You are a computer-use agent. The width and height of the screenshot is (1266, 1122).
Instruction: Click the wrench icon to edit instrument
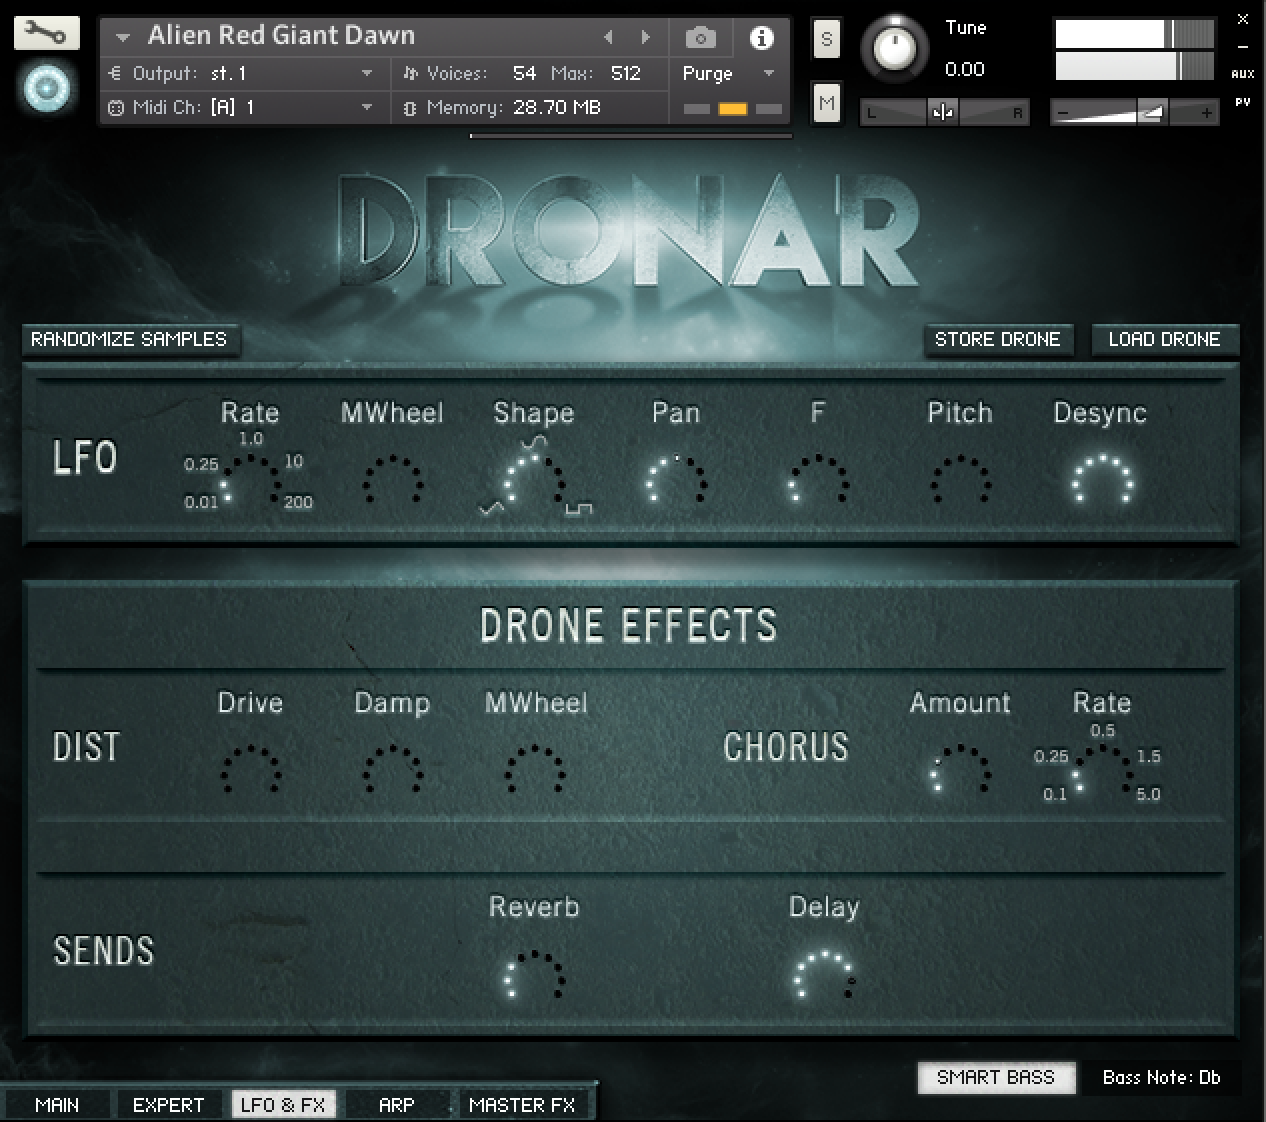[x=46, y=32]
